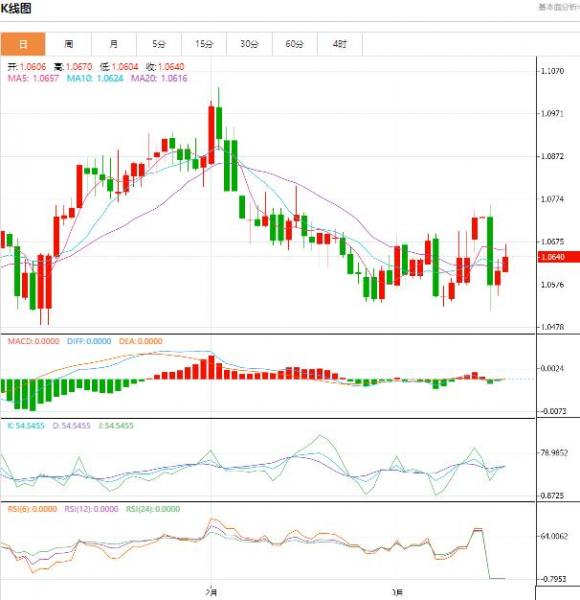Viewport: 580px width, 600px height.
Task: Click the MA10 indicator label
Action: click(95, 78)
